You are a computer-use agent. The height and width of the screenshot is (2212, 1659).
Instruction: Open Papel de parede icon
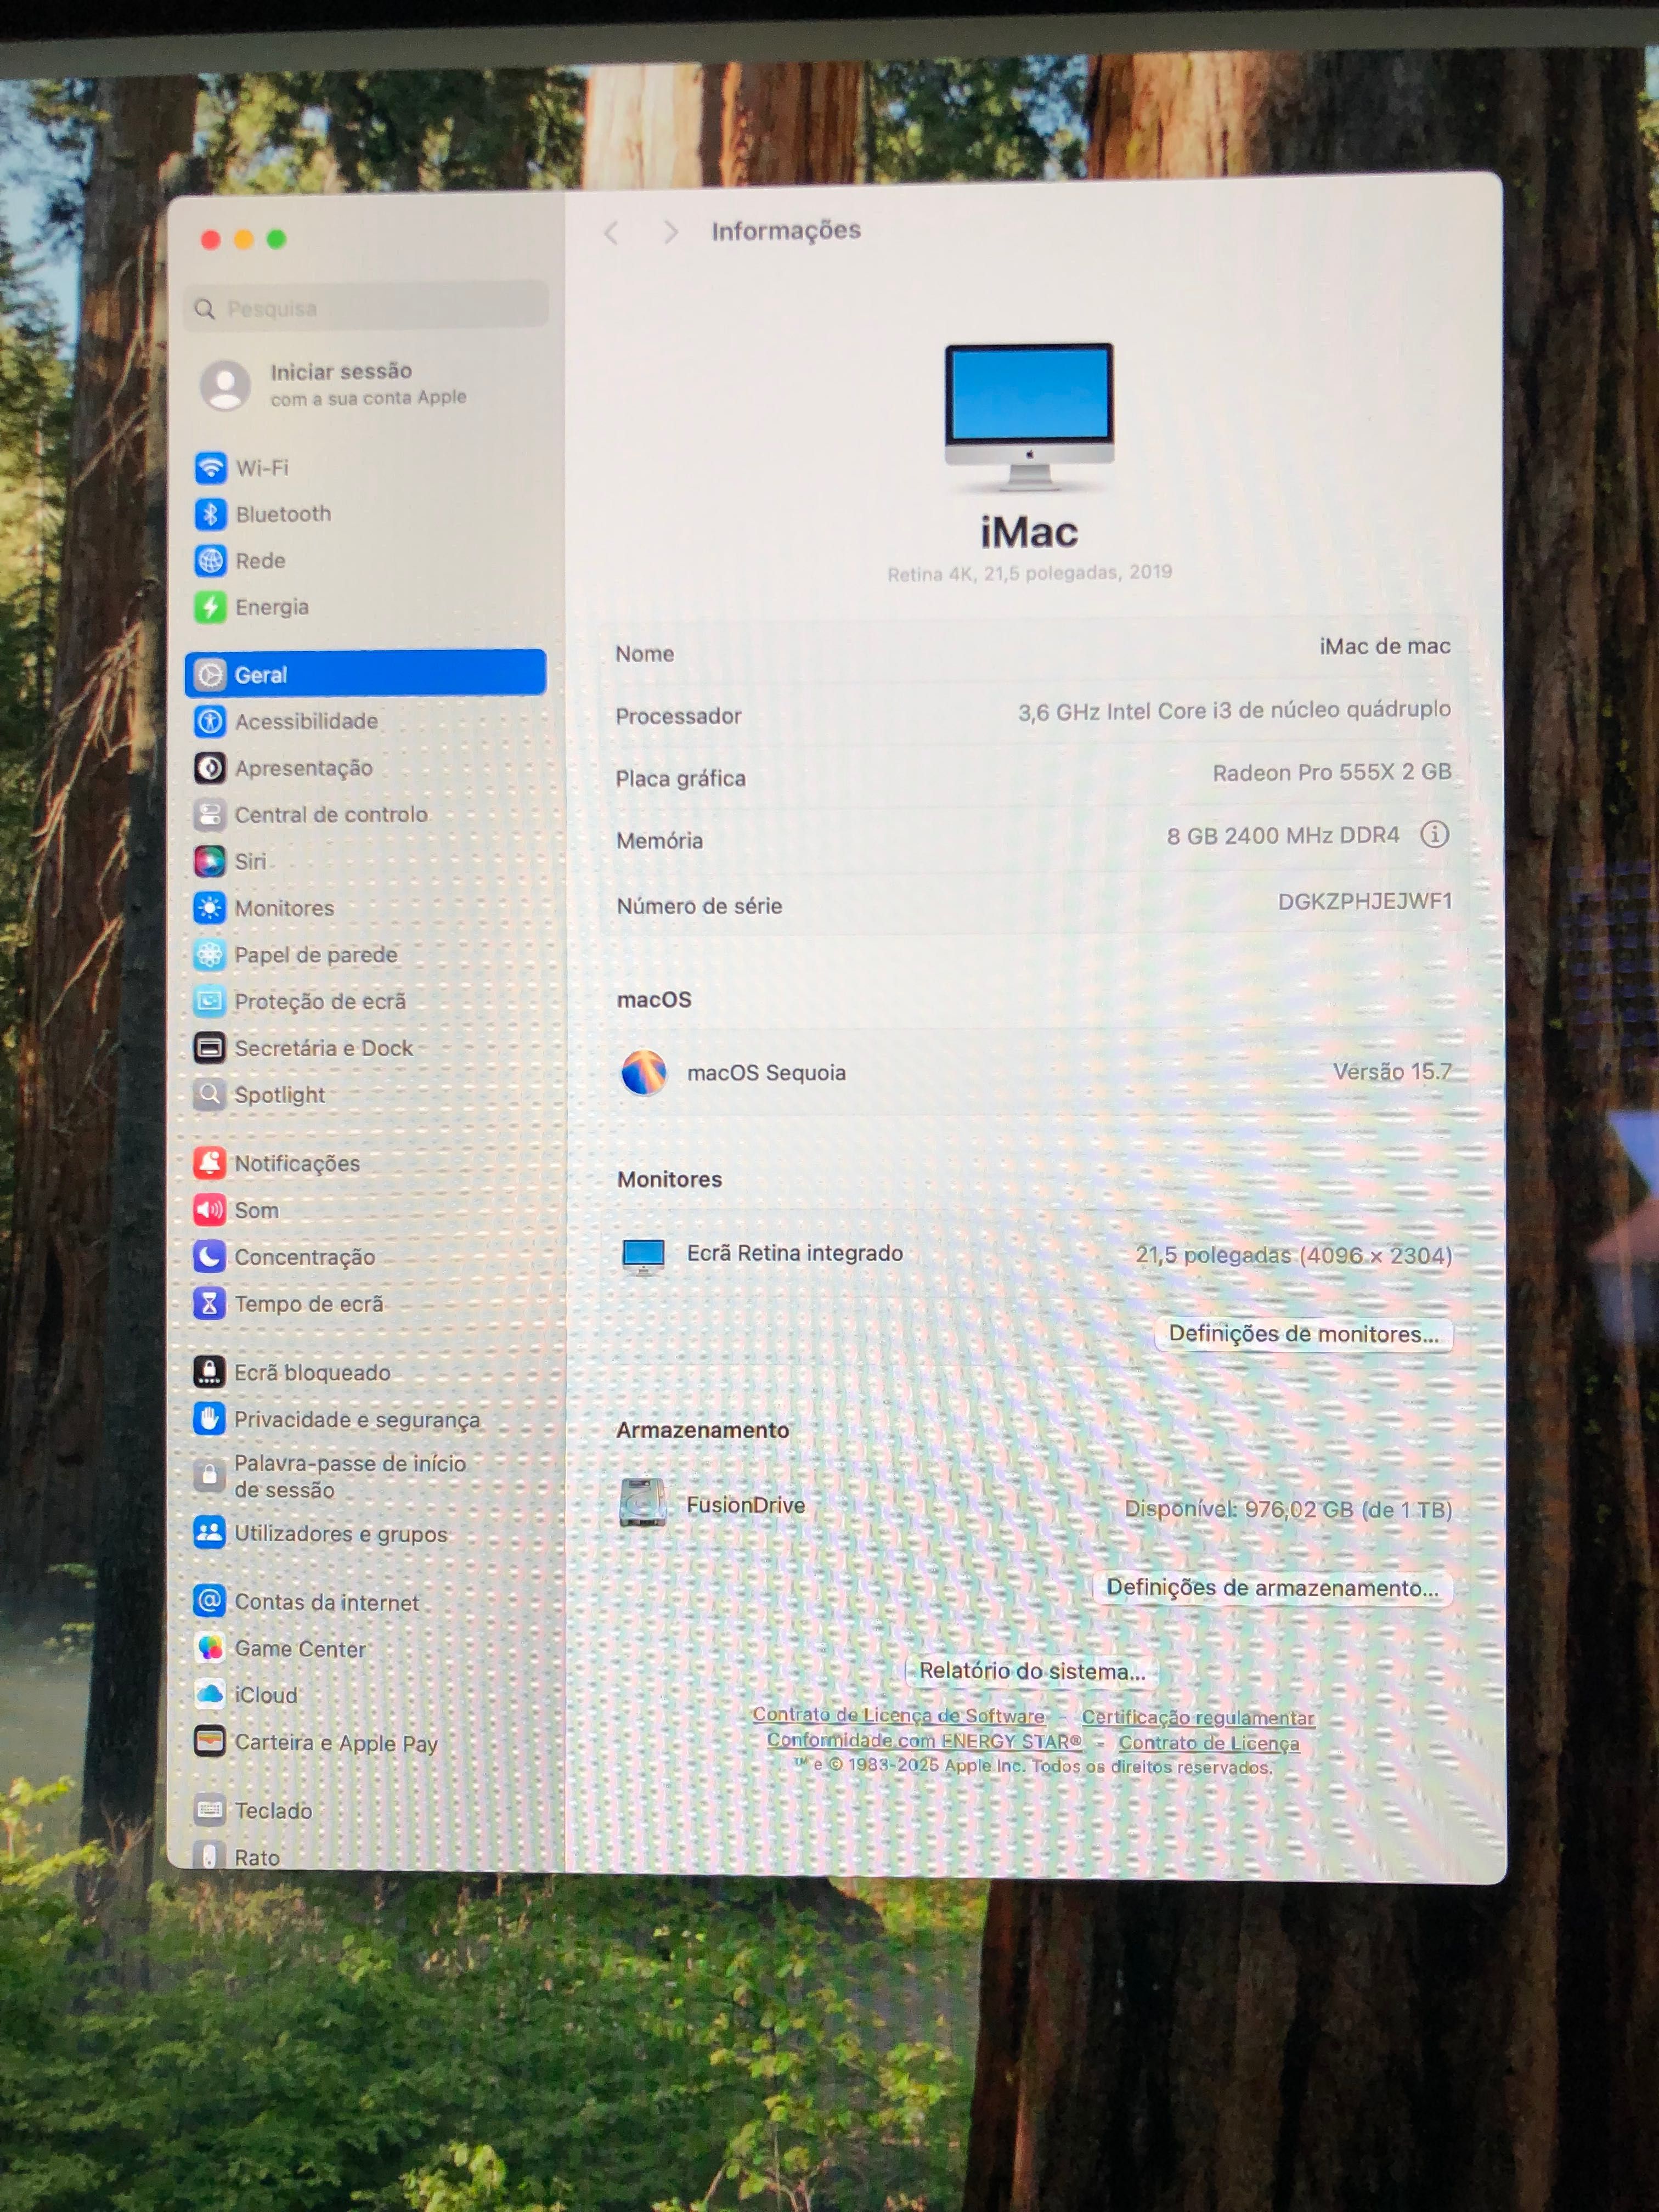coord(210,955)
